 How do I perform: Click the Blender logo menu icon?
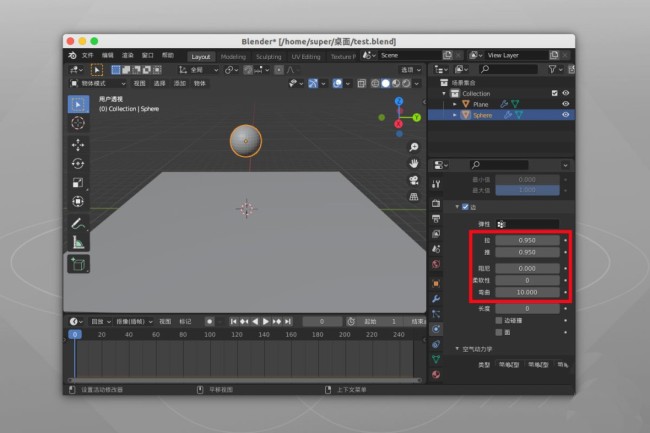coord(72,55)
